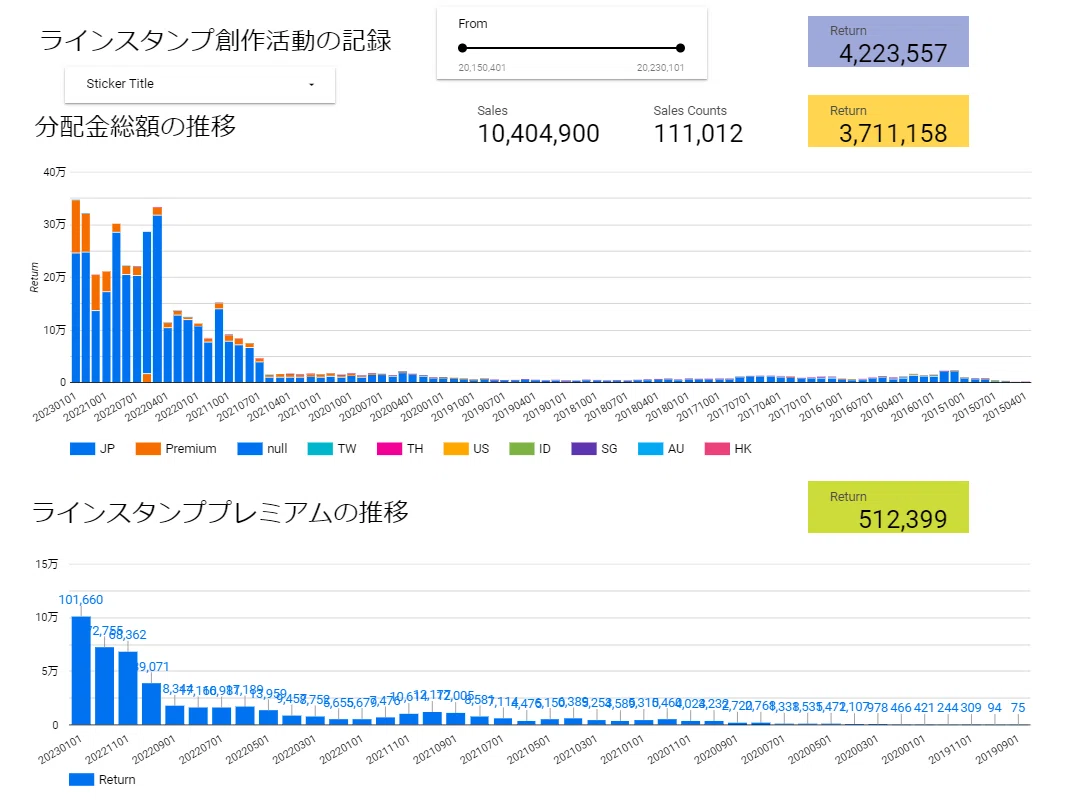Click the From date range slider track

pos(571,48)
